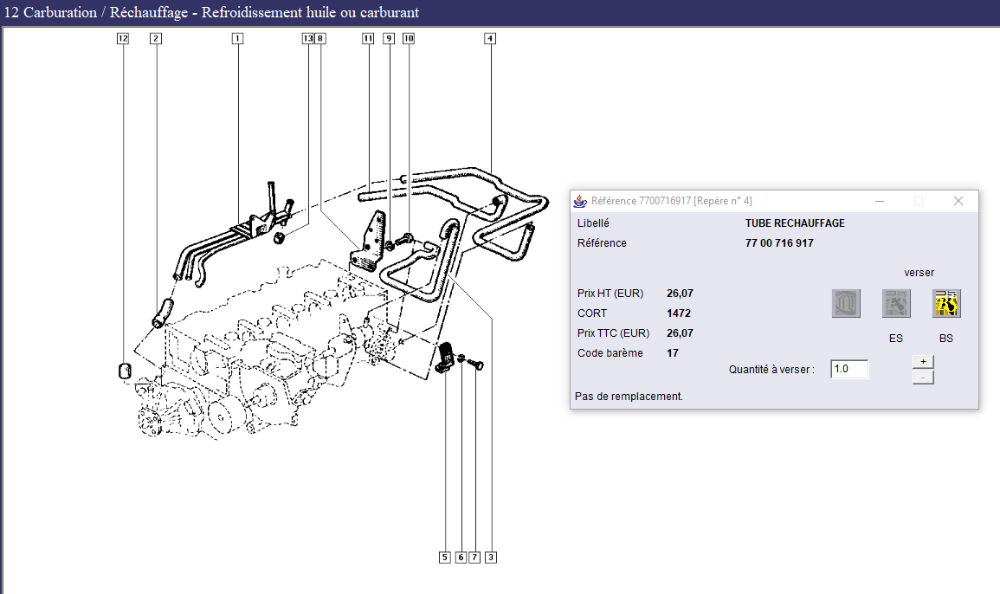
Task: Select part marker 11 in the diagram
Action: point(368,39)
